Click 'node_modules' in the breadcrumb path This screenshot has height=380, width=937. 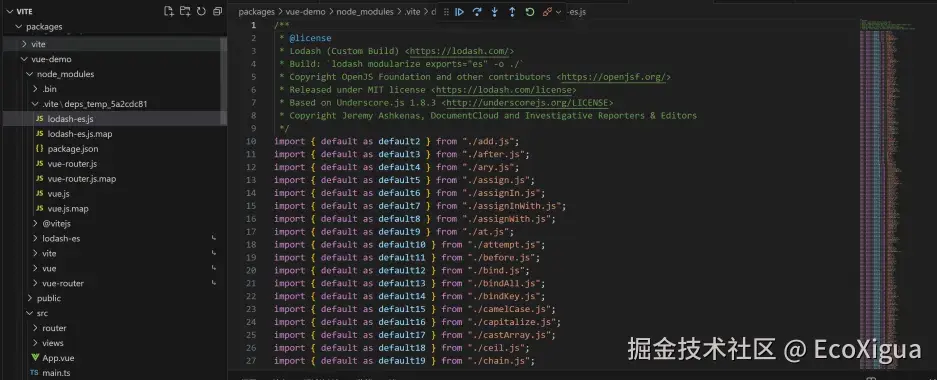pyautogui.click(x=365, y=11)
